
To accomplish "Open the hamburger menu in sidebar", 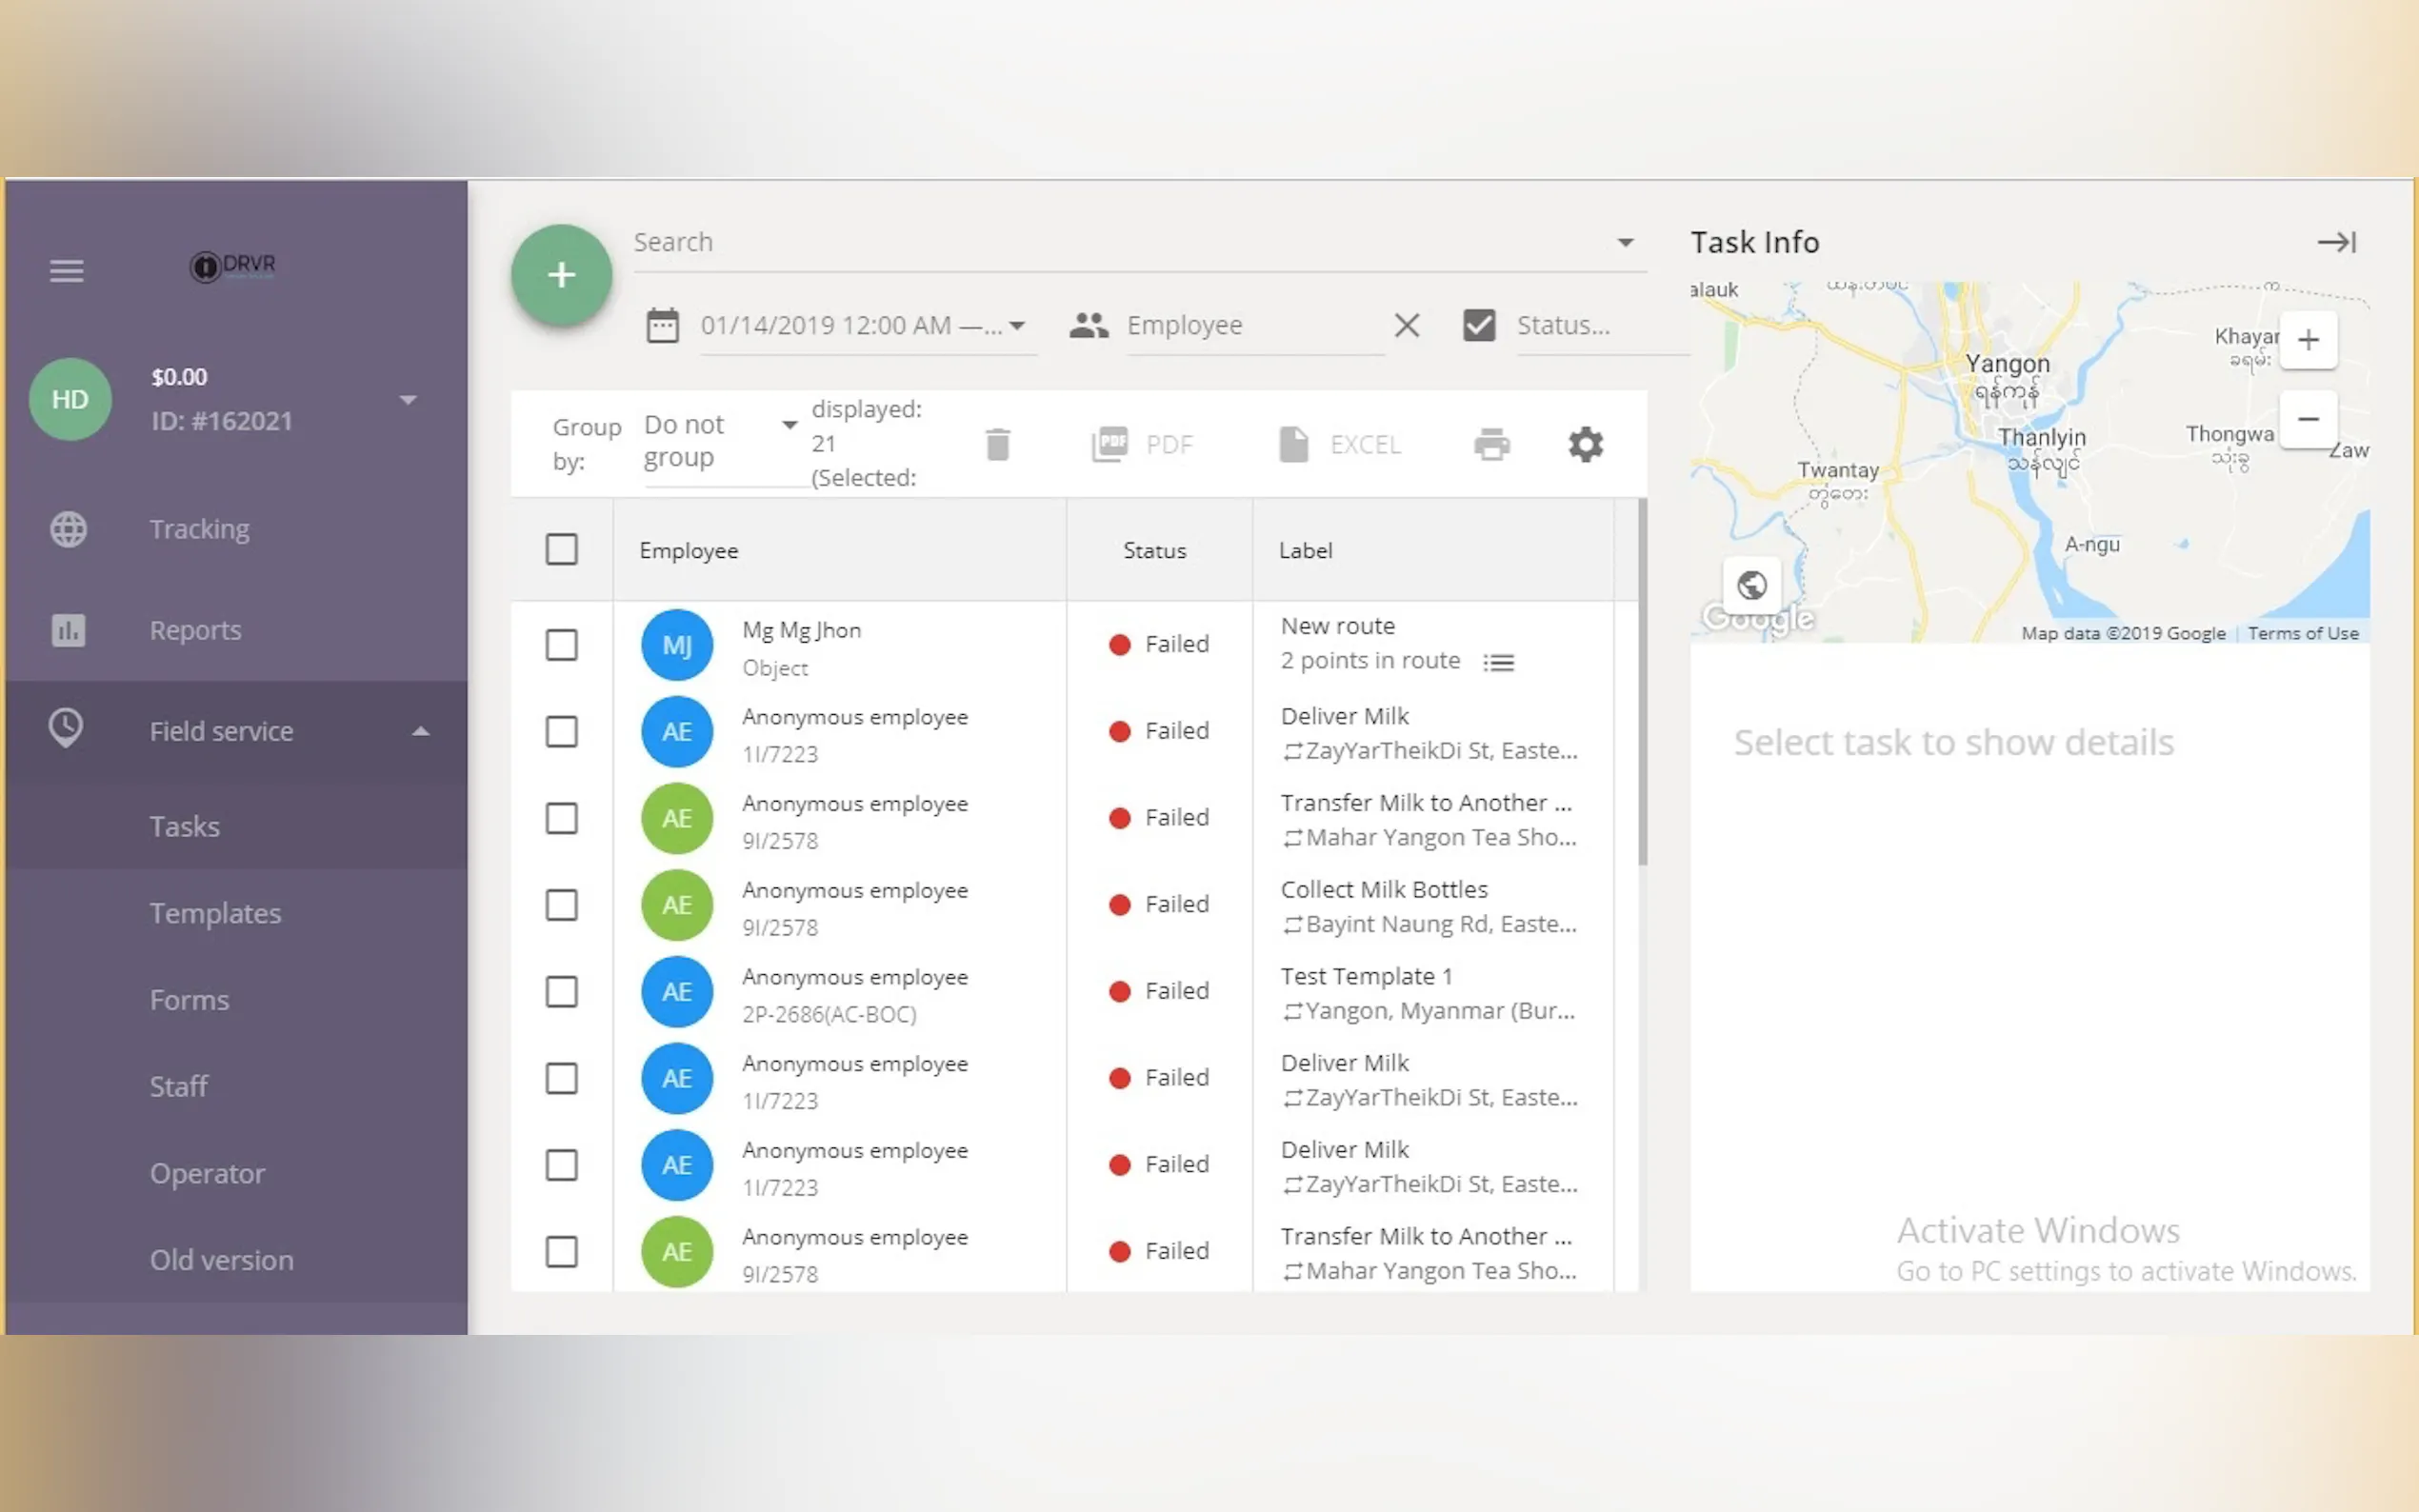I will pyautogui.click(x=67, y=271).
